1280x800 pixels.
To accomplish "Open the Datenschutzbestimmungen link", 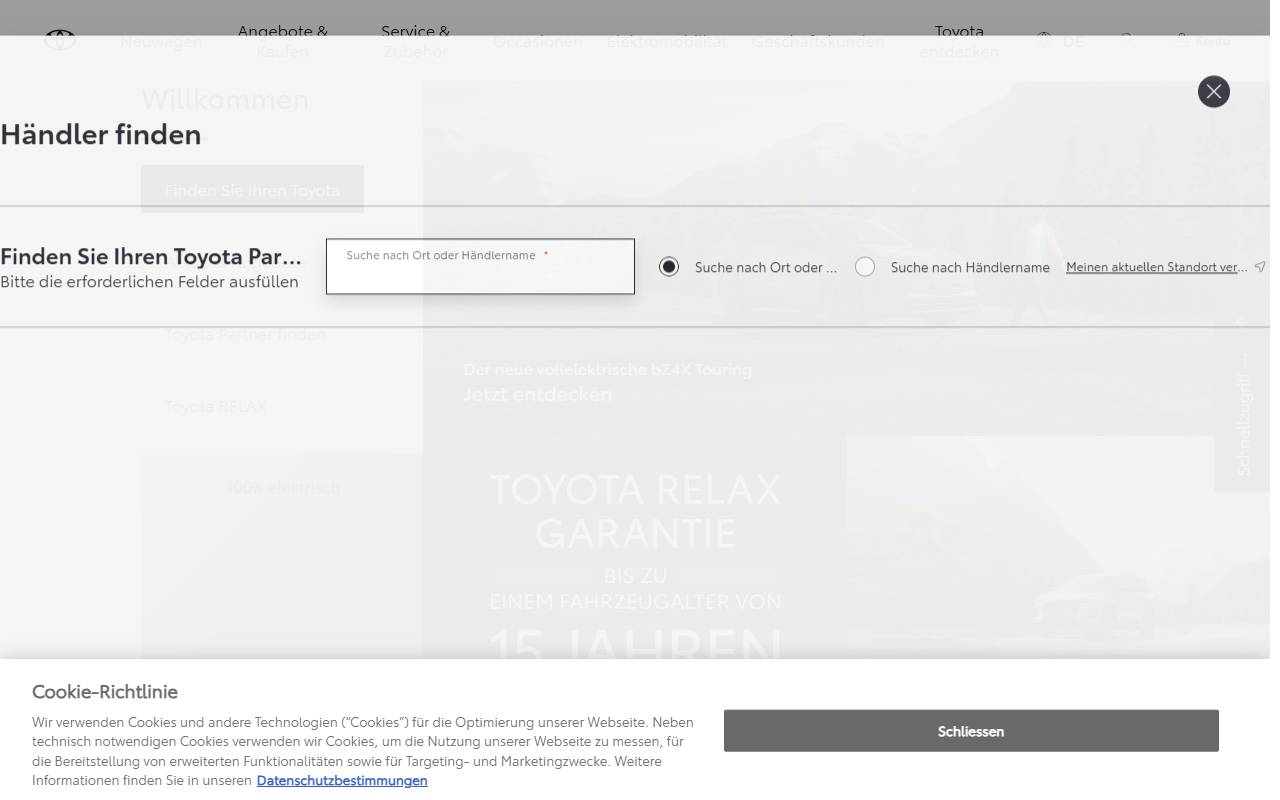I will [x=342, y=781].
